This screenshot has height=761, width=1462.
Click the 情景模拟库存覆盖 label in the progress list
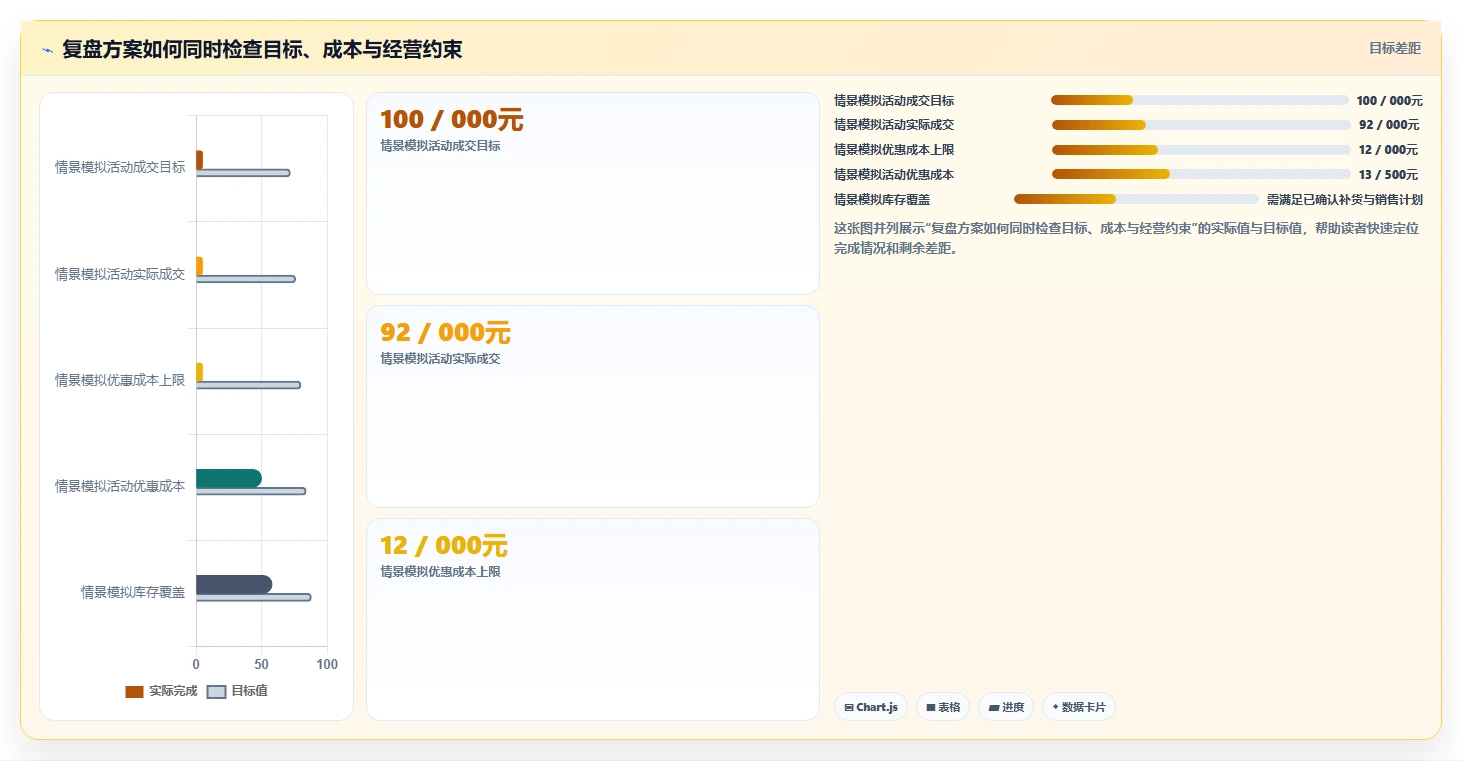tap(882, 200)
